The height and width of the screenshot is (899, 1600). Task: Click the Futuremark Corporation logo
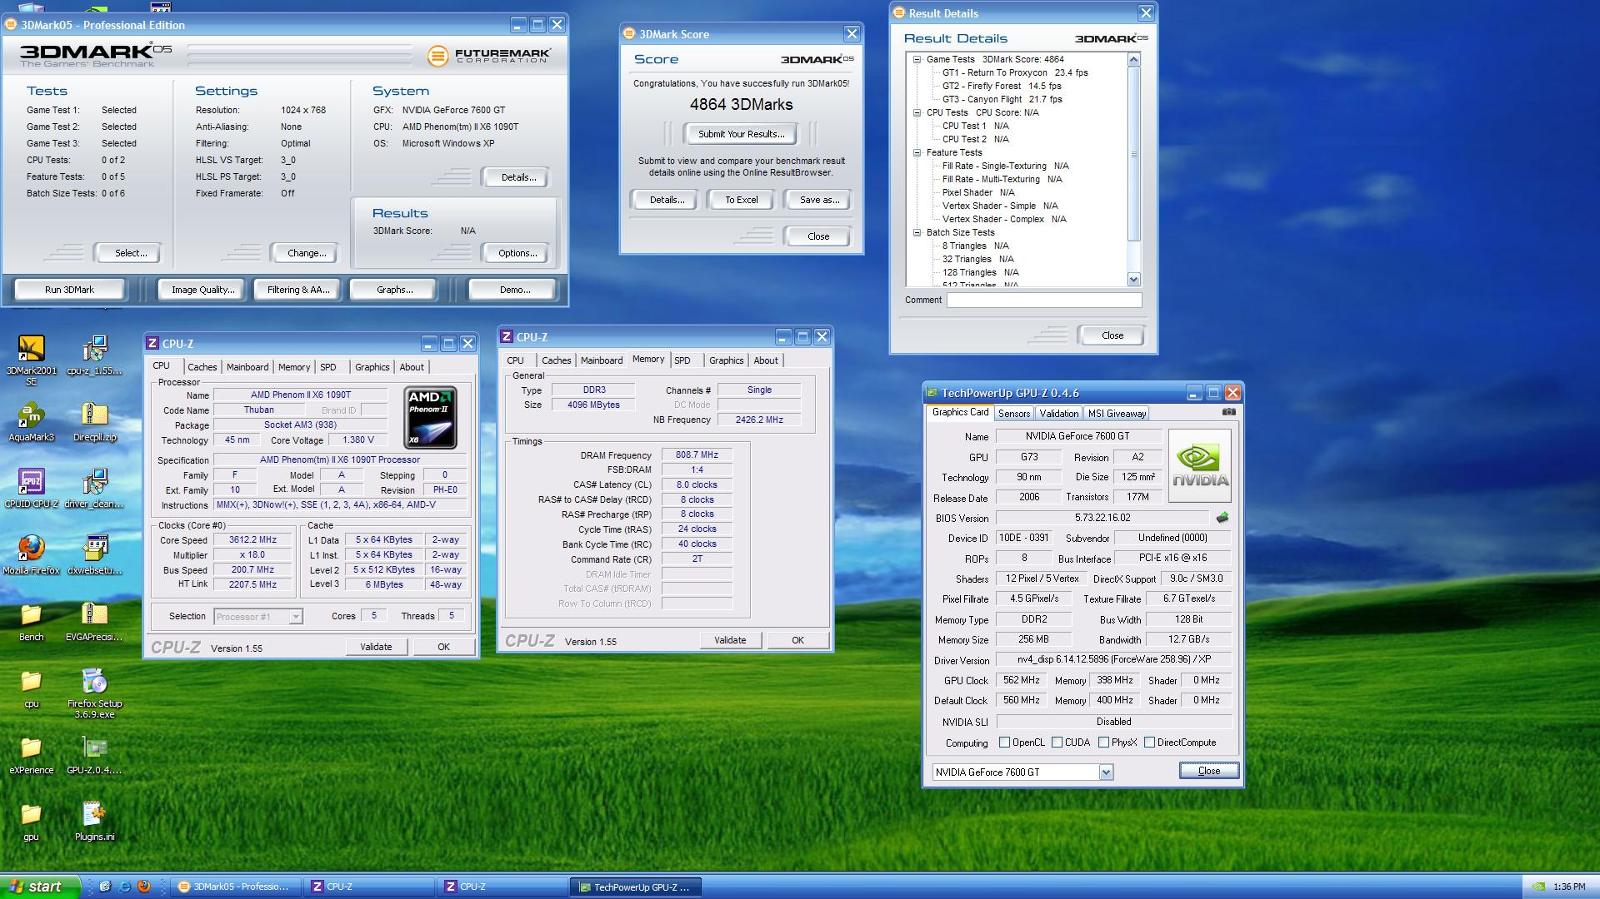(488, 56)
